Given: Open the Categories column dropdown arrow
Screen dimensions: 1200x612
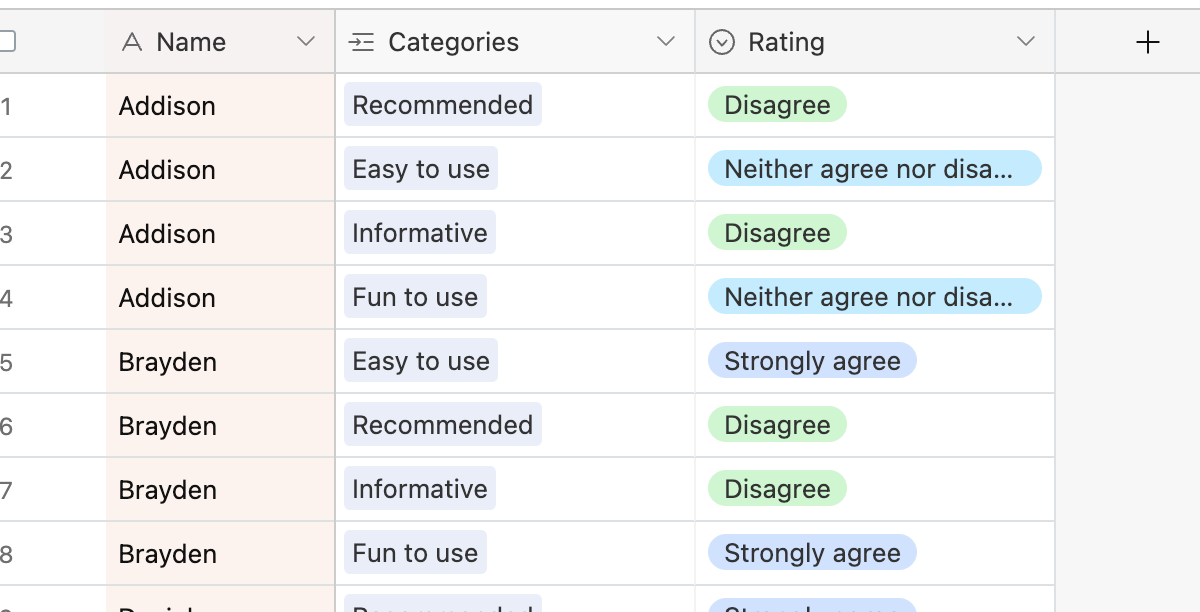Looking at the screenshot, I should [666, 42].
